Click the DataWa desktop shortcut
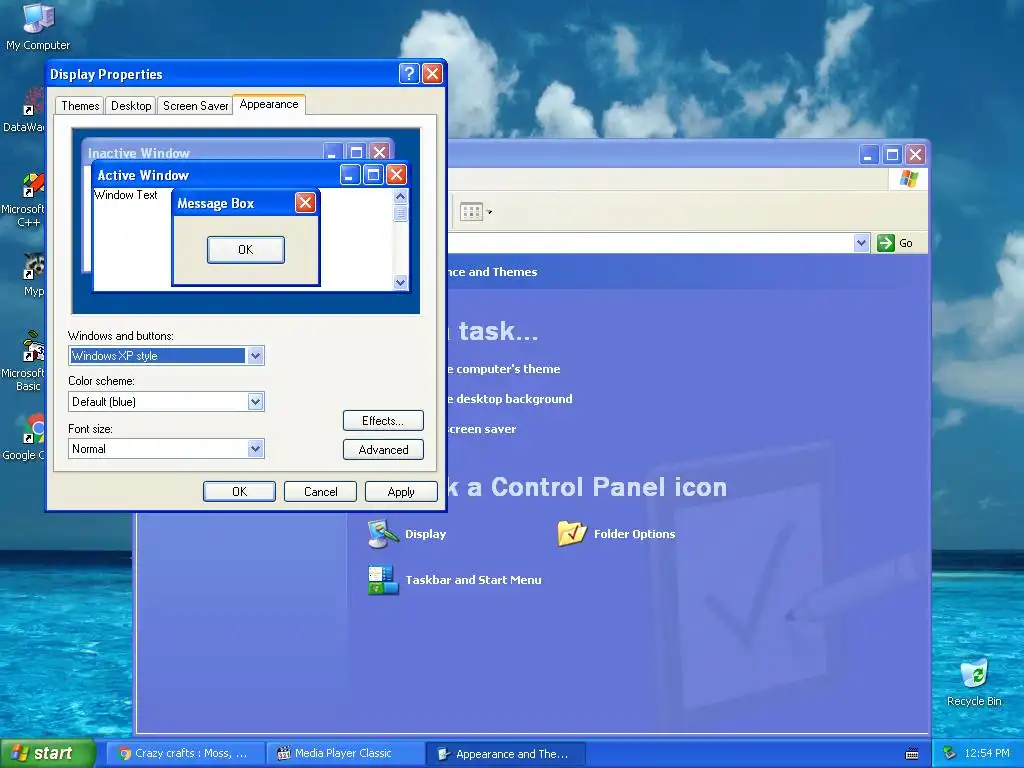 24,111
